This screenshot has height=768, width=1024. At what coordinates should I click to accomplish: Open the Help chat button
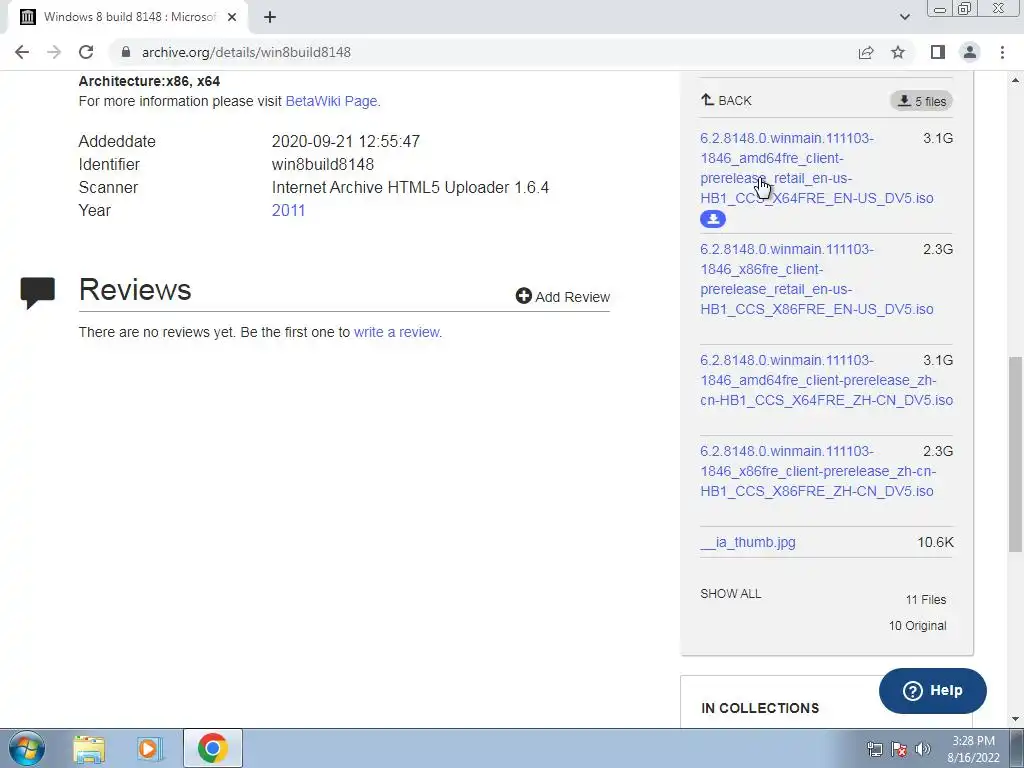click(933, 690)
